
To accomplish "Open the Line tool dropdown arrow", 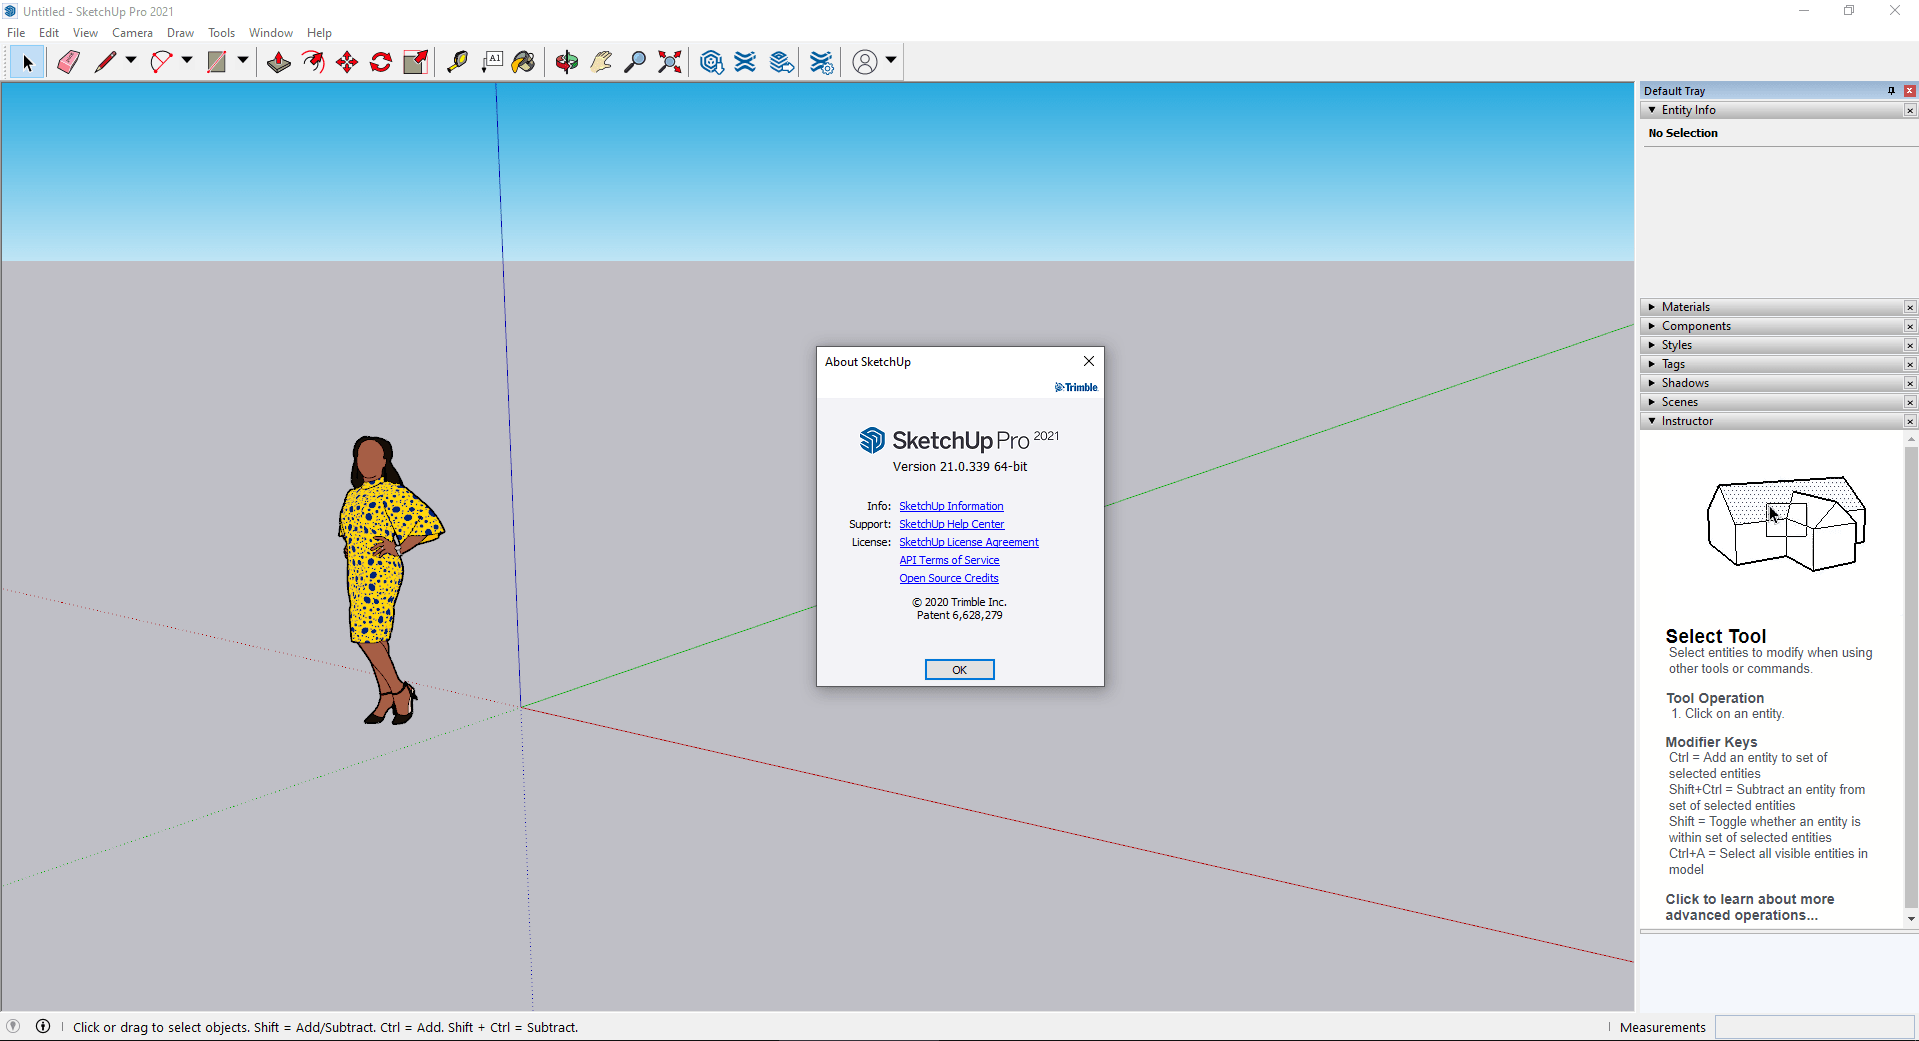I will click(131, 61).
